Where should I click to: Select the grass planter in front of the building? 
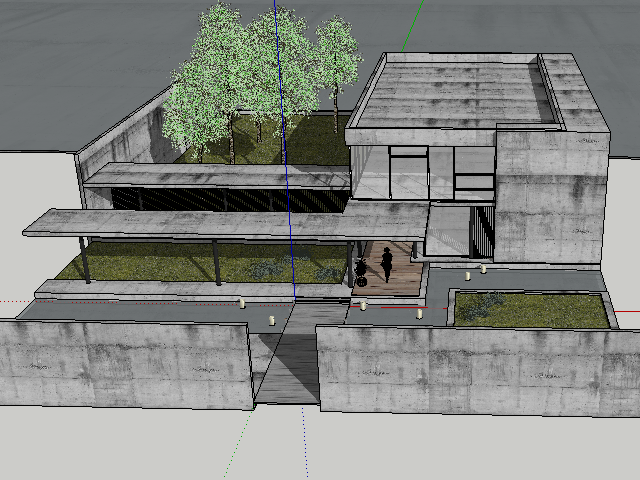pos(531,310)
